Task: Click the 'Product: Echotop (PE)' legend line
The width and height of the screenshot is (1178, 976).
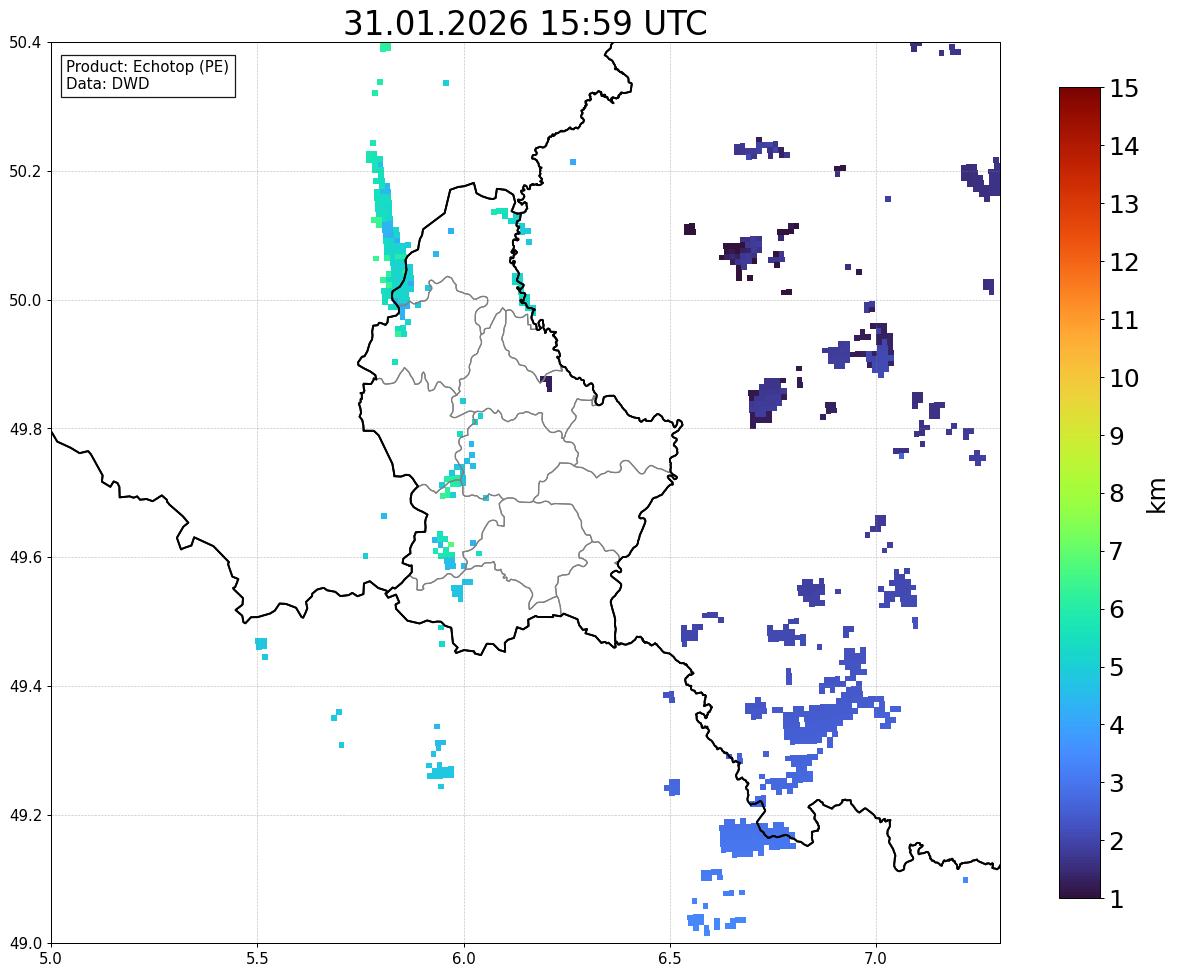Action: (x=147, y=67)
